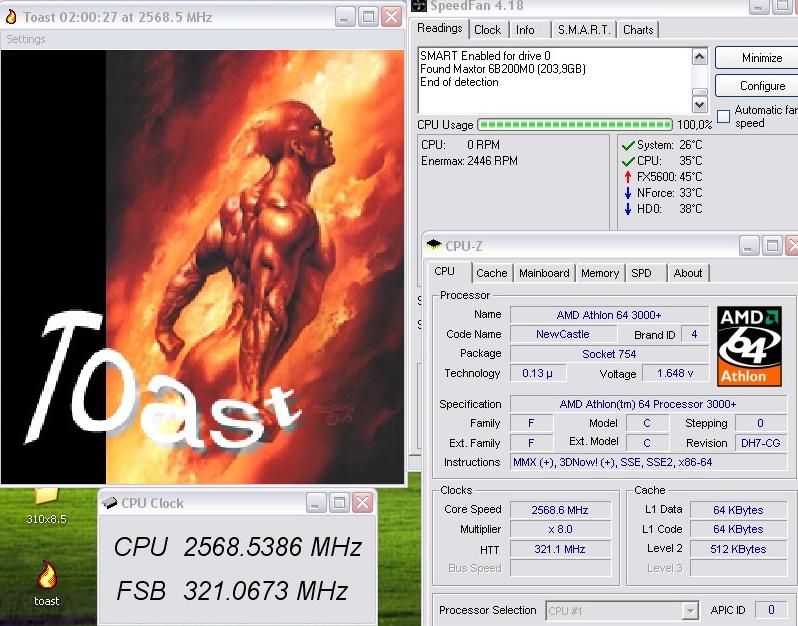Click the L1 Data 64 KBytes value
The image size is (798, 626).
(738, 510)
